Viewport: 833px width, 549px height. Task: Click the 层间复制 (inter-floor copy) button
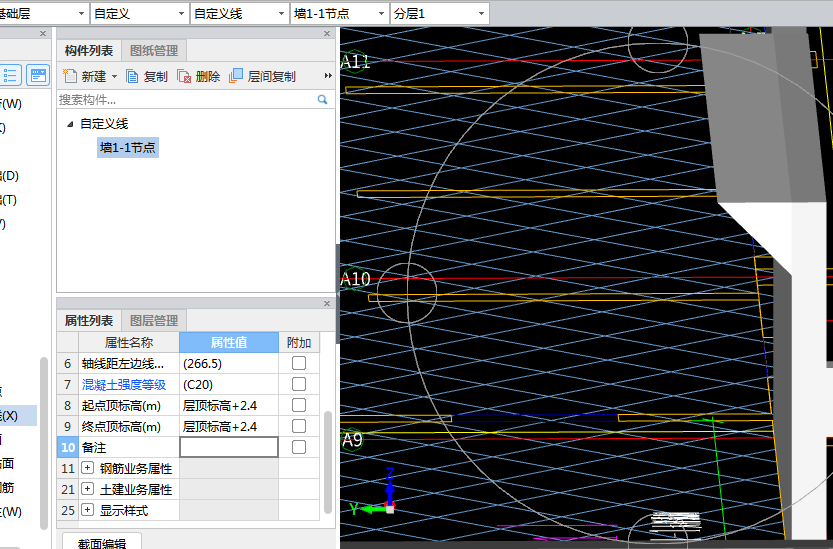point(262,77)
